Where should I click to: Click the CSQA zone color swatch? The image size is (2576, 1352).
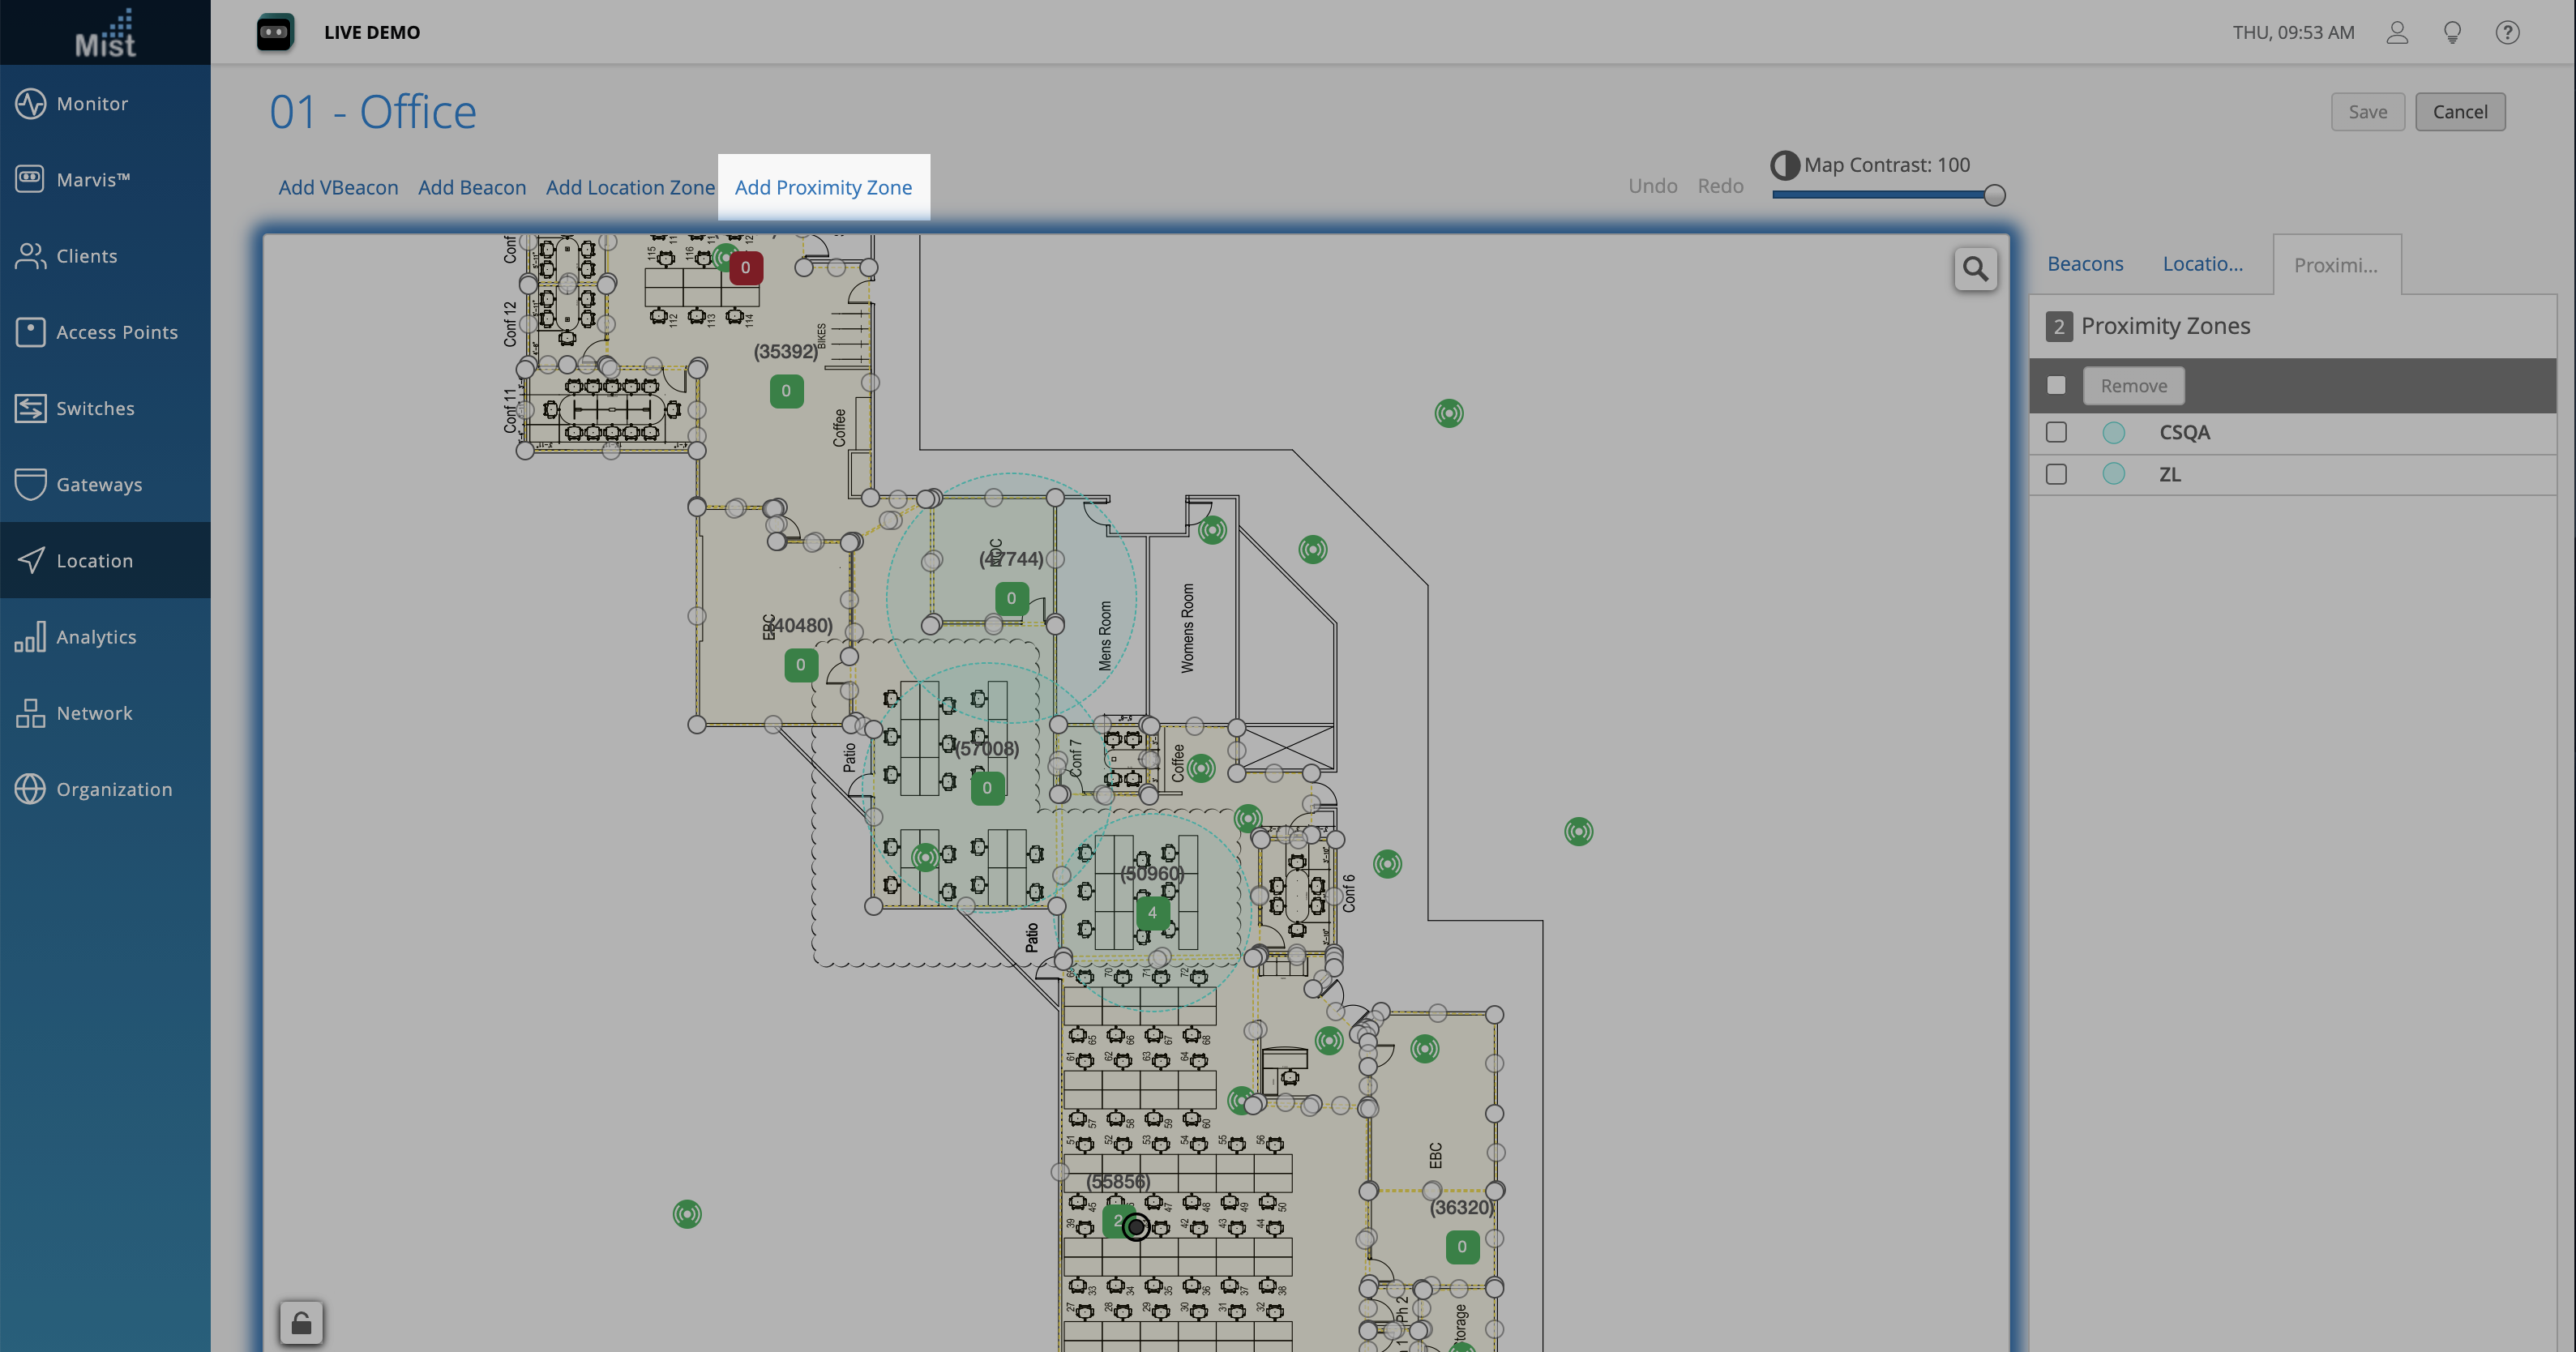[x=2113, y=432]
